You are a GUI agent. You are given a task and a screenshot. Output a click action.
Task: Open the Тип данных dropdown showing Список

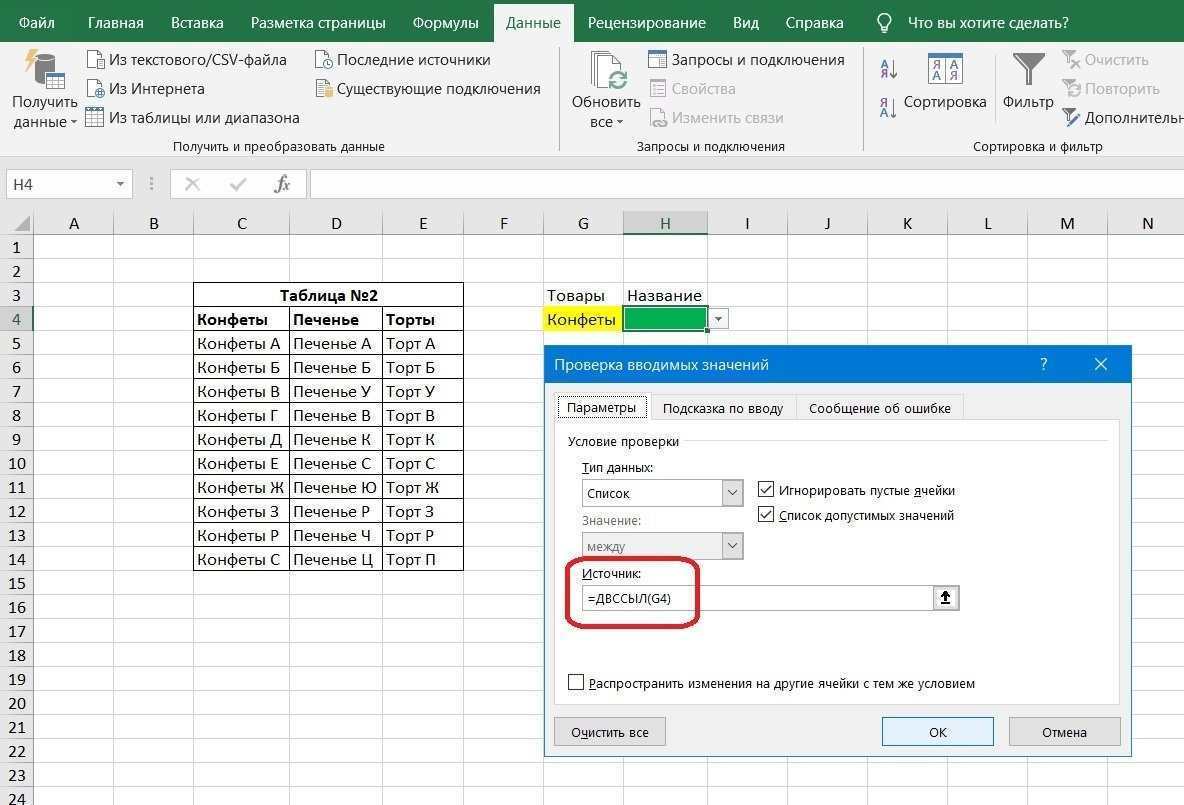732,492
